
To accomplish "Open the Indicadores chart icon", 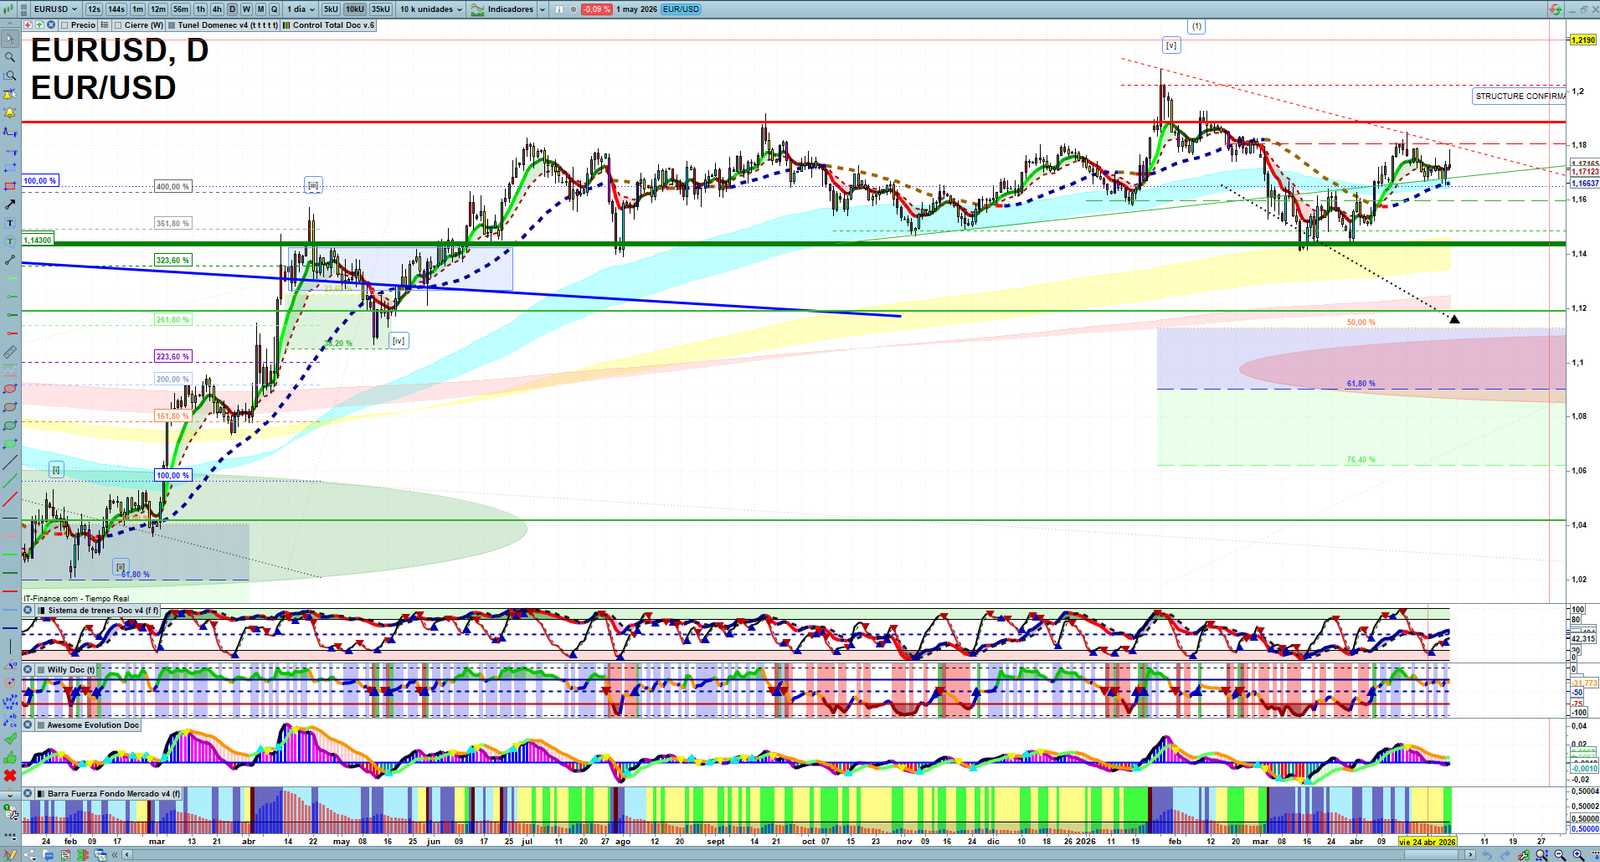I will (478, 9).
